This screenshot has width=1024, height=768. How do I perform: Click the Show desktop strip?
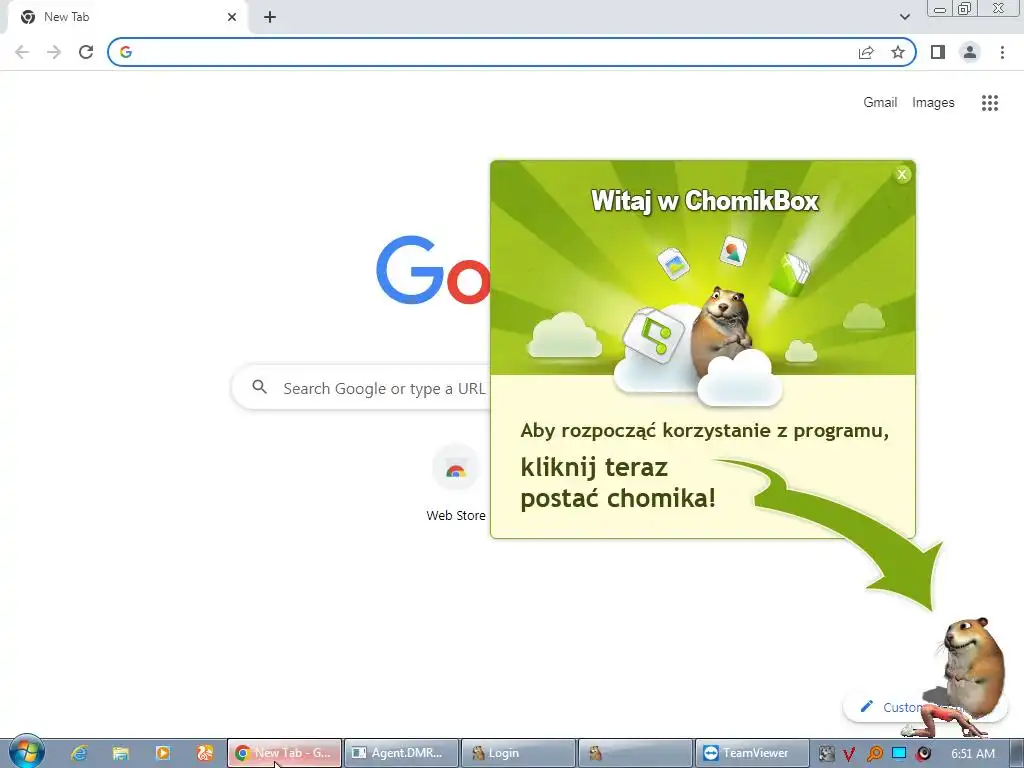(x=1016, y=753)
